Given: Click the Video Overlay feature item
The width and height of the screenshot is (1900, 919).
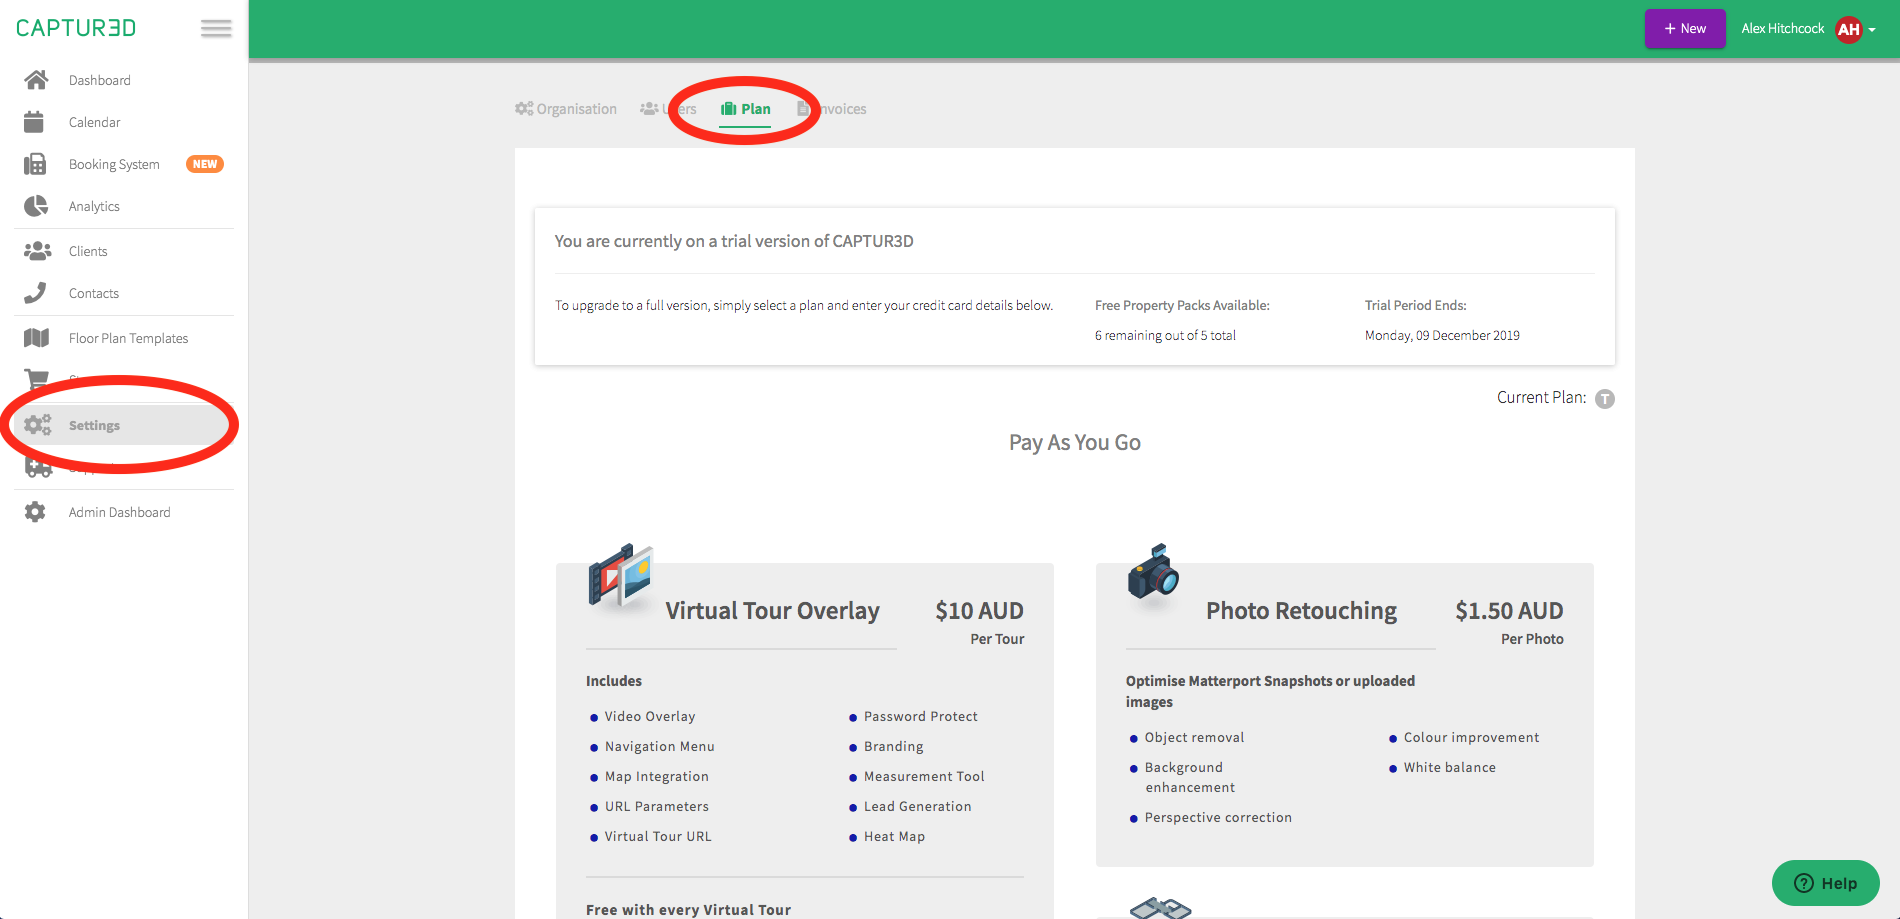Looking at the screenshot, I should click(x=650, y=717).
